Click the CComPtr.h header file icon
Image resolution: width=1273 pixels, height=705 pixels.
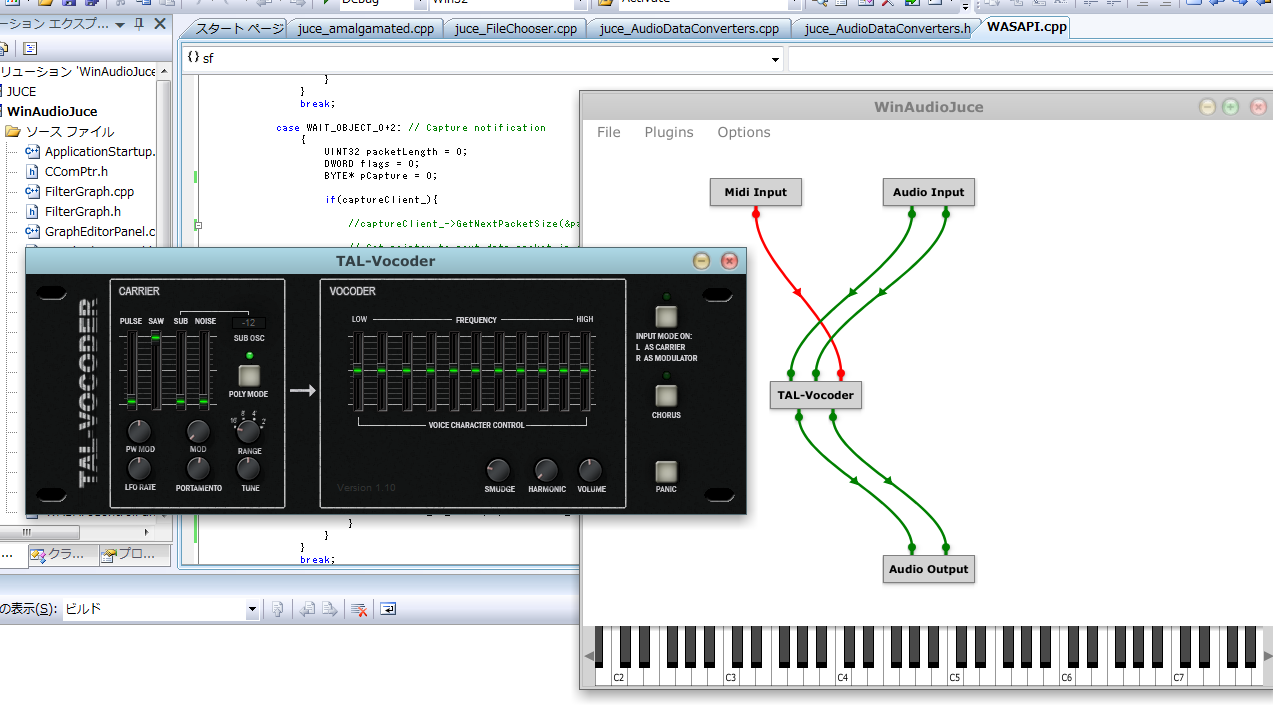[32, 171]
